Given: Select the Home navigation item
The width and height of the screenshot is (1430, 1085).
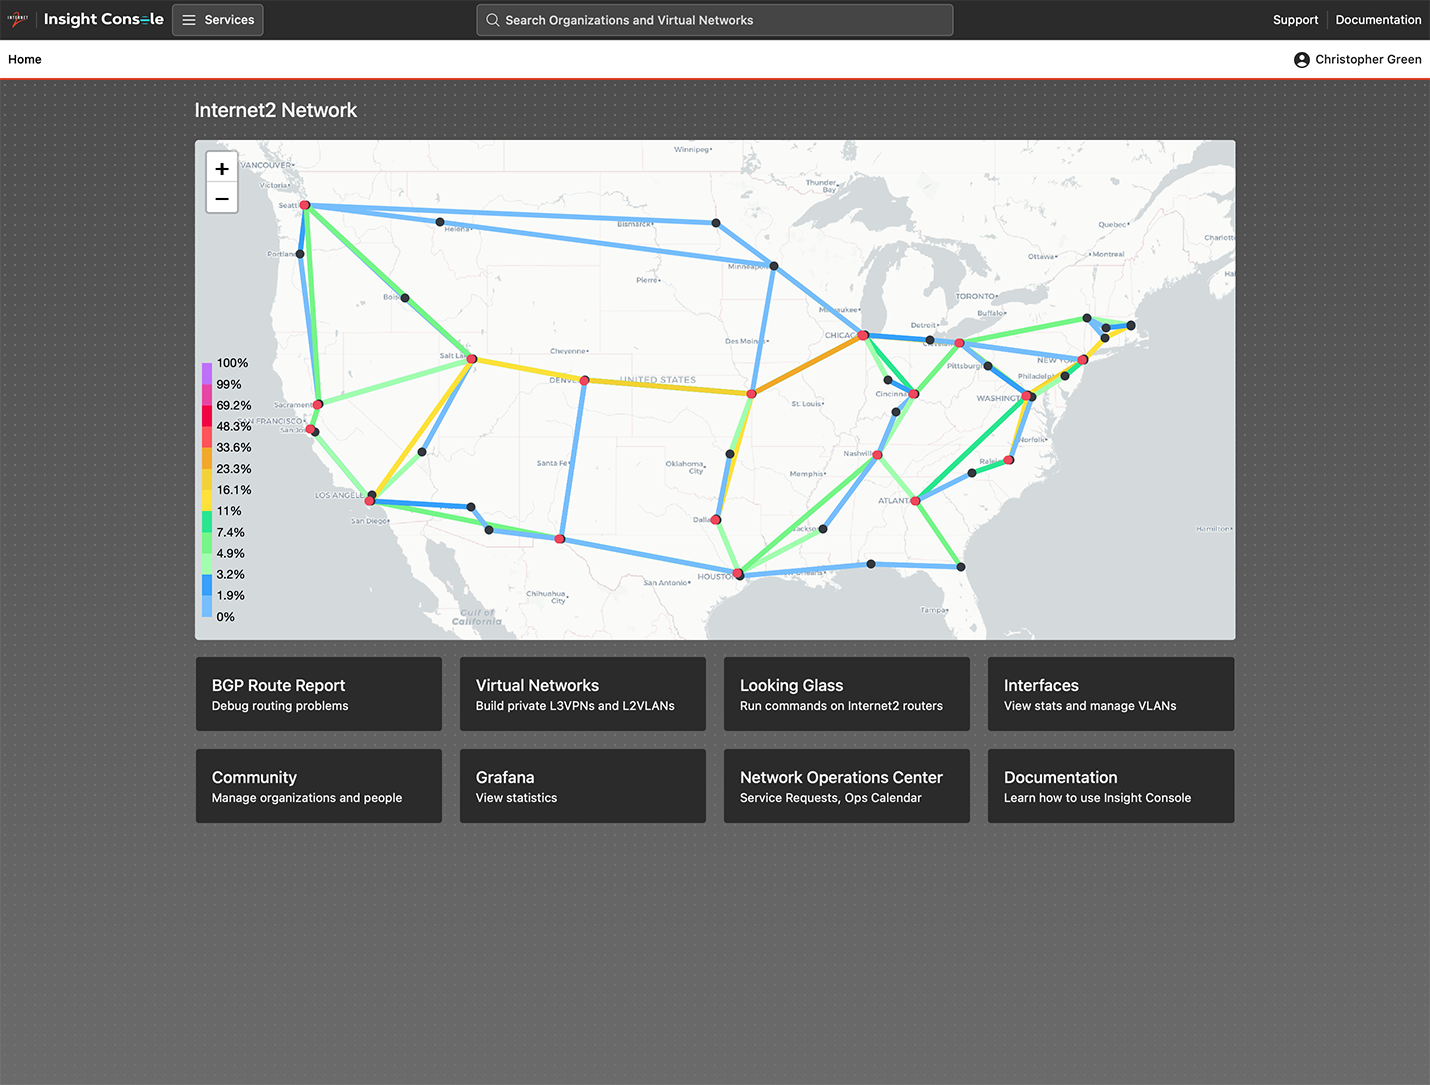Looking at the screenshot, I should (x=24, y=59).
